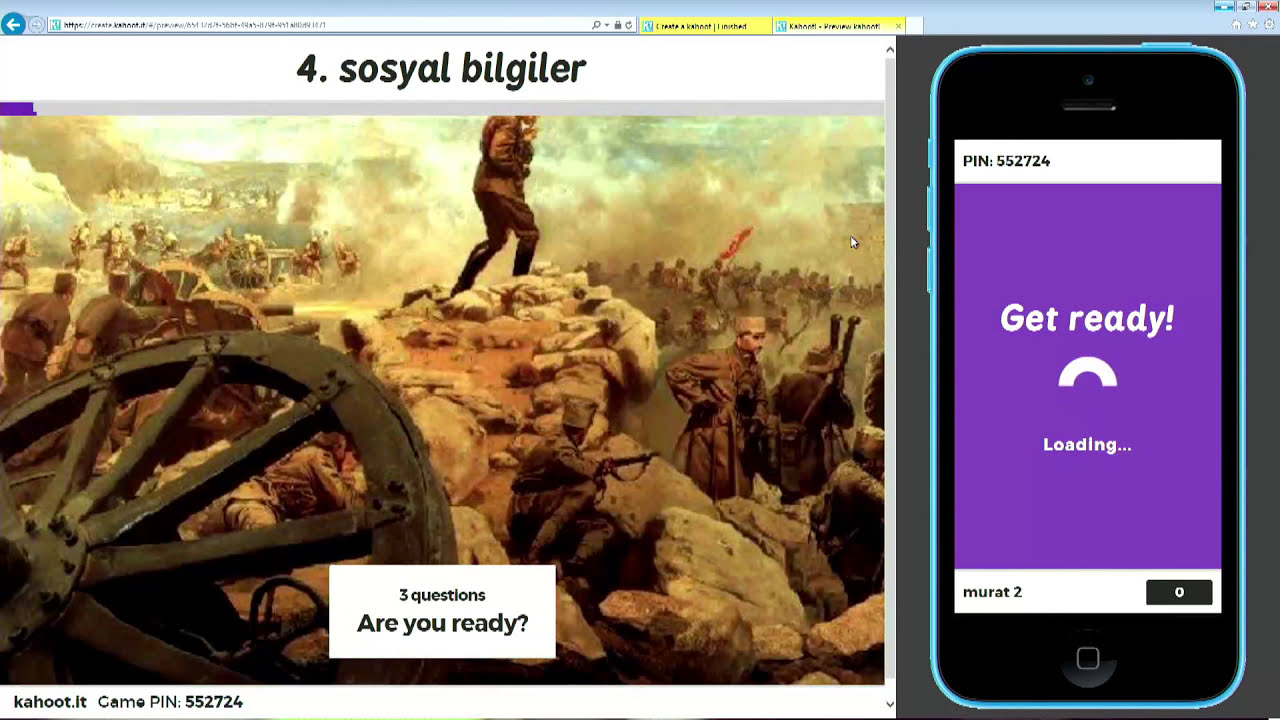This screenshot has width=1280, height=720.
Task: Click the page scrollbar down arrow
Action: [x=890, y=704]
